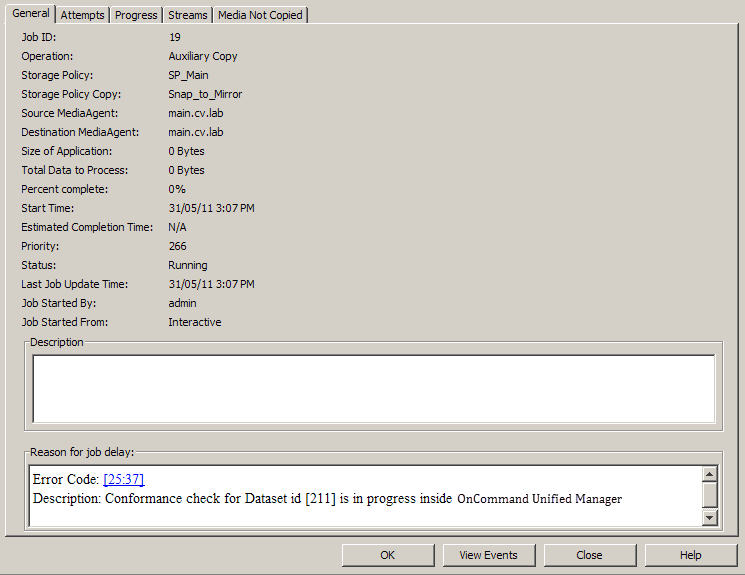Screen dimensions: 745x575
Task: Click inside the empty Description text box
Action: point(373,388)
